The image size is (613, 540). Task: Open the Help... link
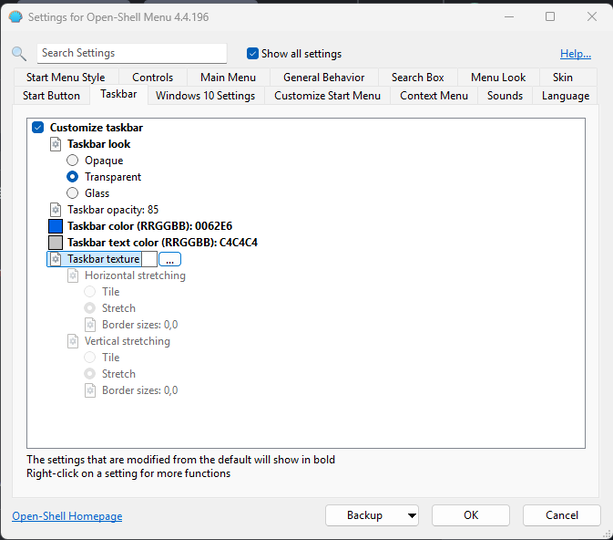575,54
